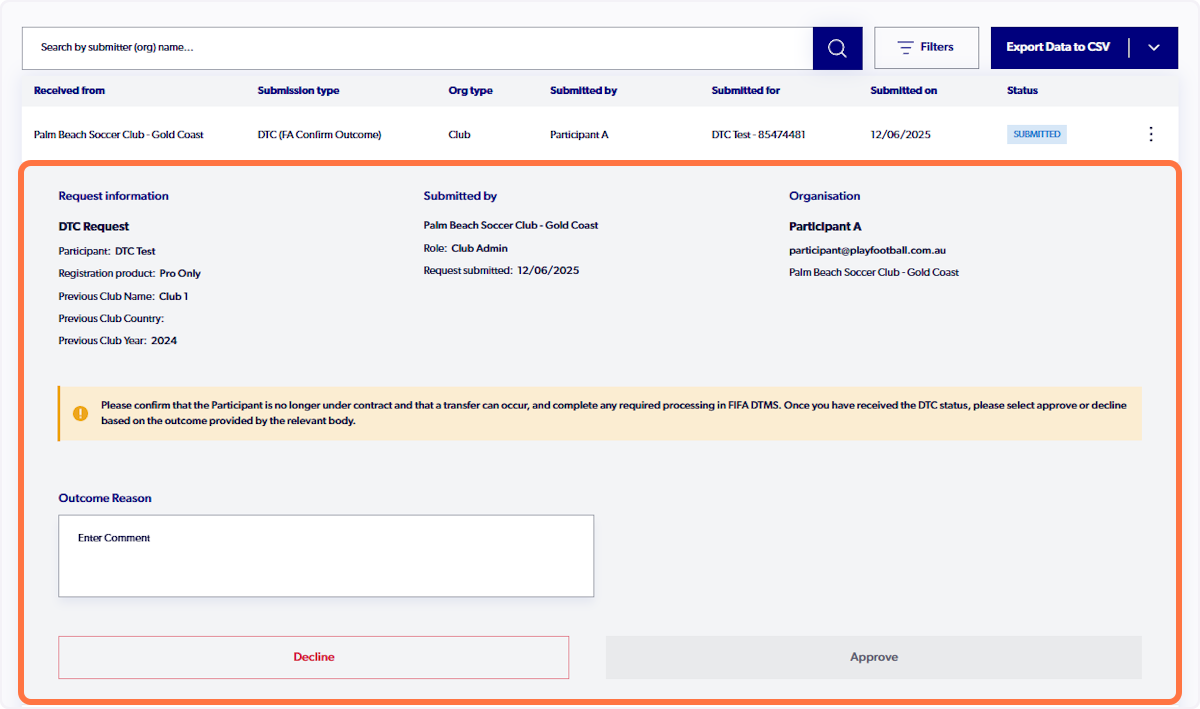1200x709 pixels.
Task: Click the Participant A cell in the row
Action: pos(579,134)
